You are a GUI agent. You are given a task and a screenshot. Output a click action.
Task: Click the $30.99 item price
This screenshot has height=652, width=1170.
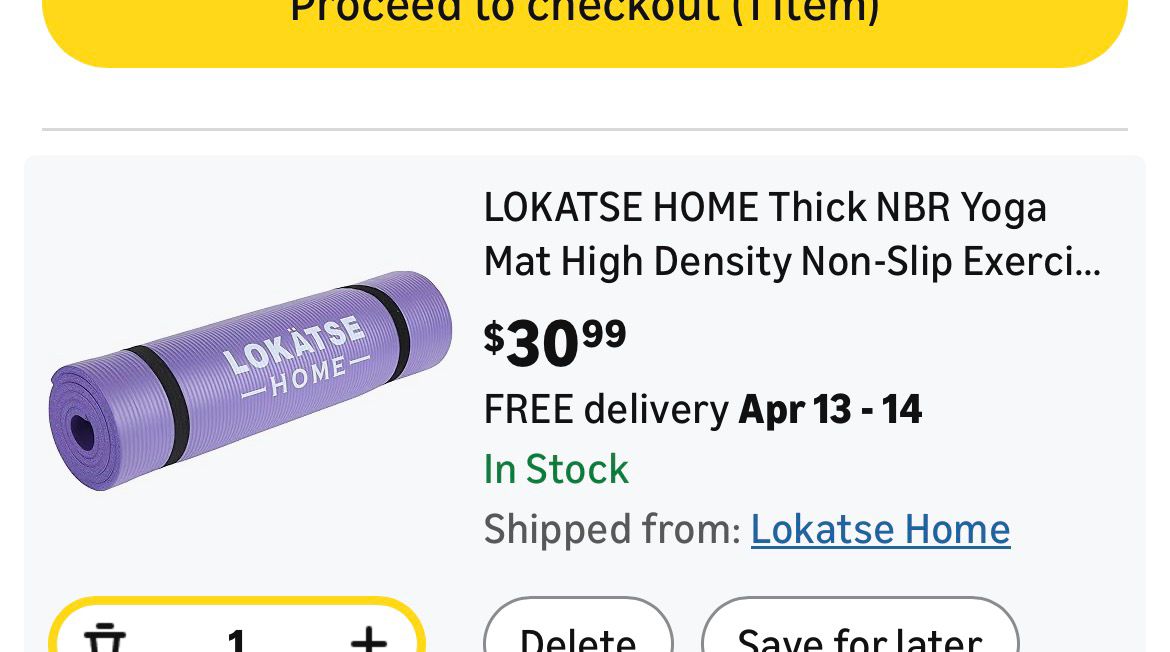(x=555, y=342)
